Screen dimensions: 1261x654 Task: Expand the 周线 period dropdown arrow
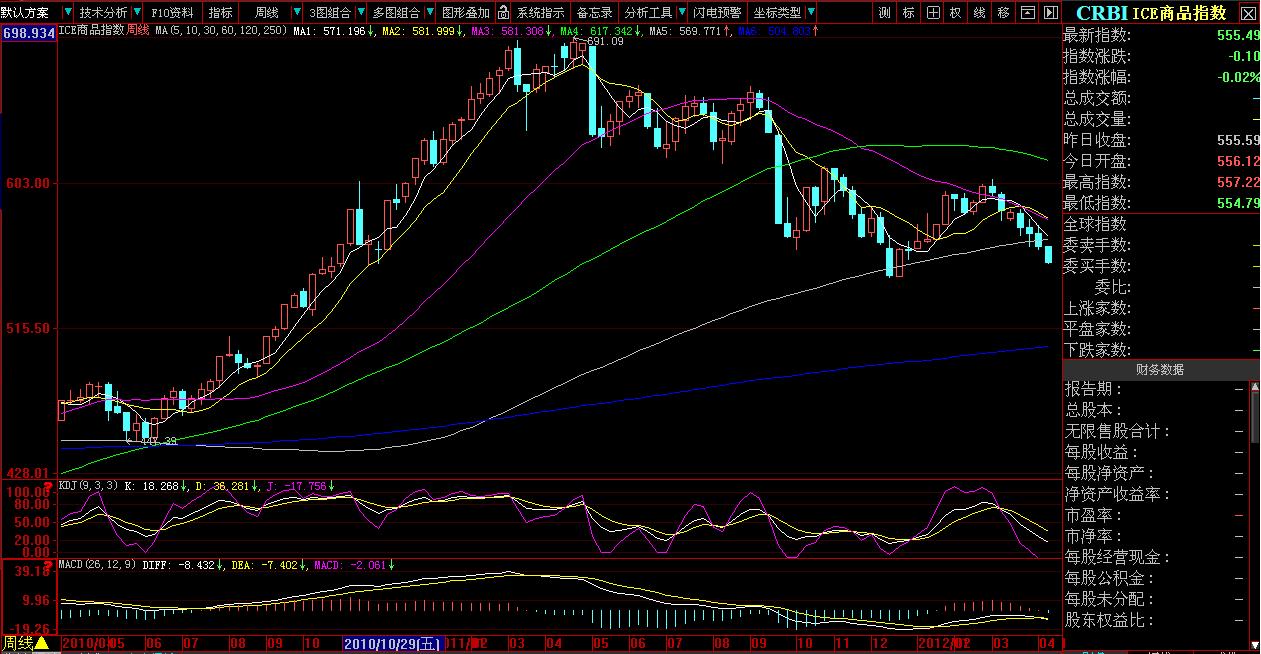click(296, 13)
